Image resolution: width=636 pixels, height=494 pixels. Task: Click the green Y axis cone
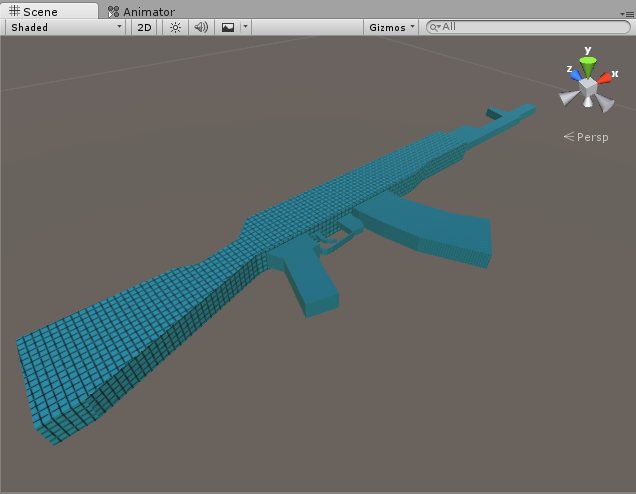pyautogui.click(x=588, y=65)
